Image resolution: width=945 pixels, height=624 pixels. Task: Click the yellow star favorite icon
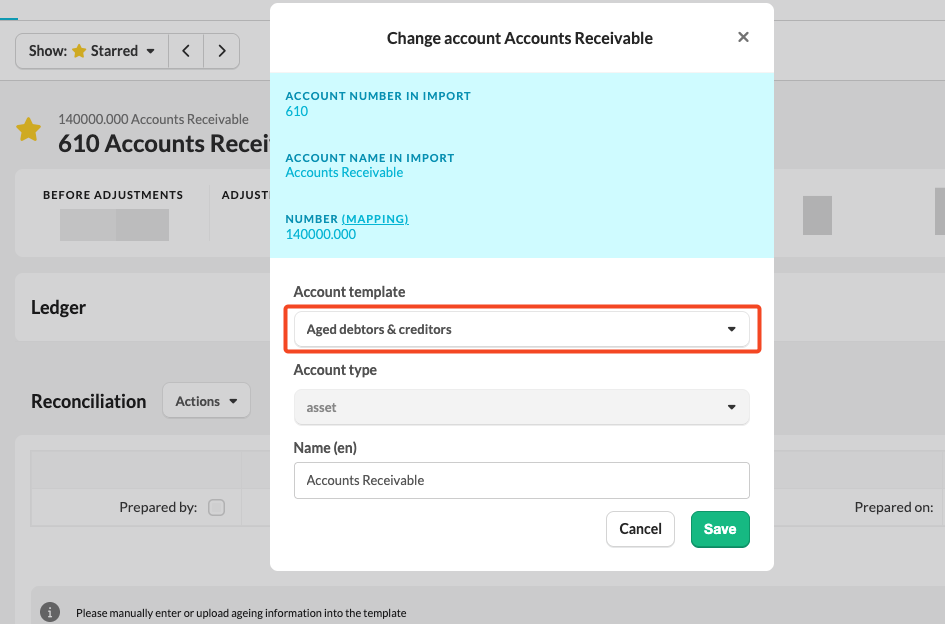pos(29,130)
